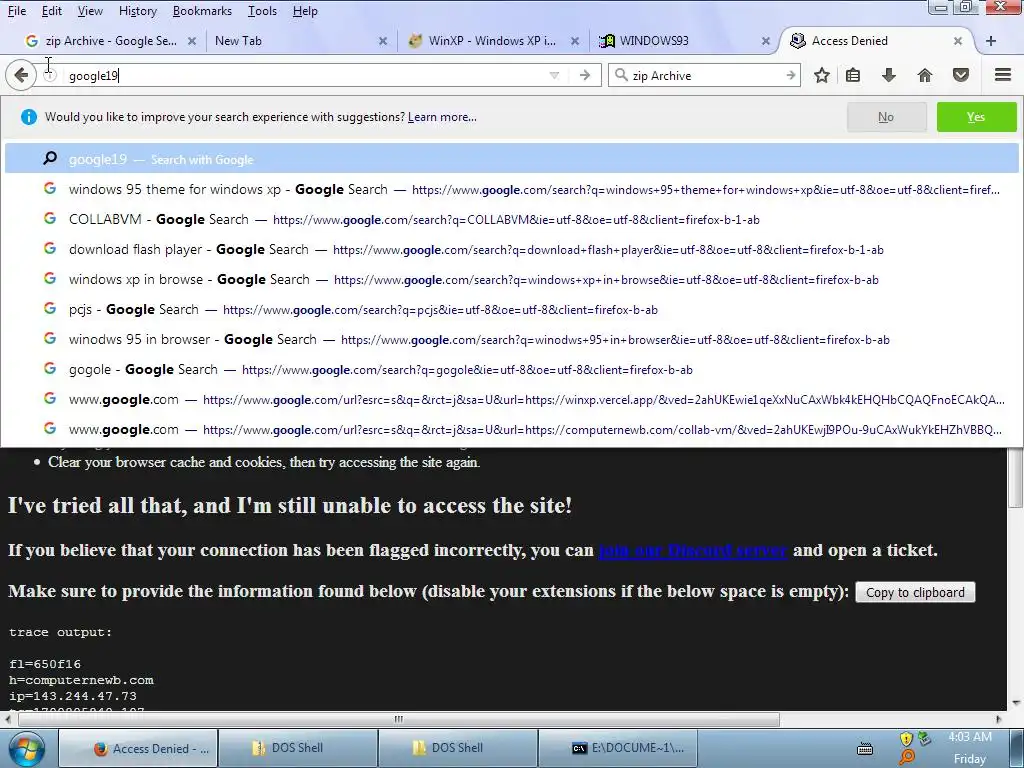
Task: Select 'google19 — Search with Google' suggestion
Action: point(511,159)
